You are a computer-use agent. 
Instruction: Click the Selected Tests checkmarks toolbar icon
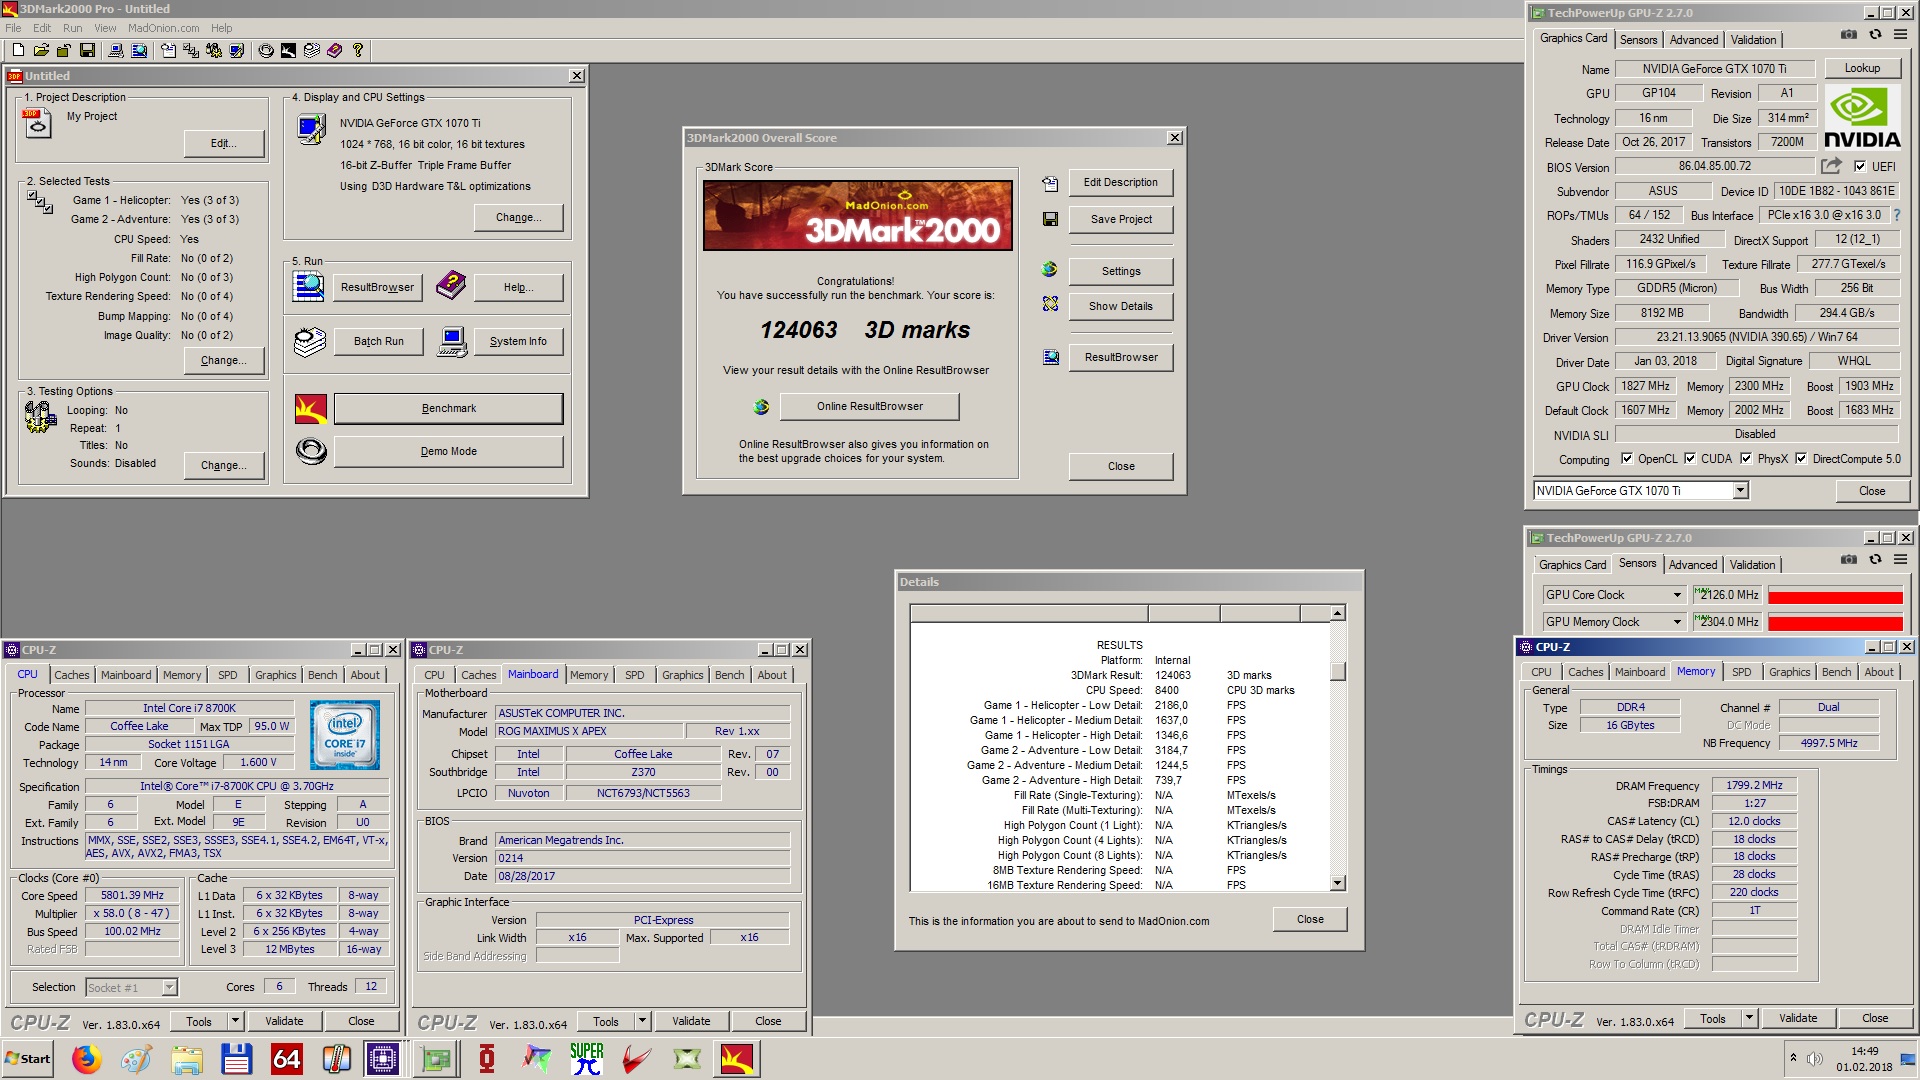point(191,50)
